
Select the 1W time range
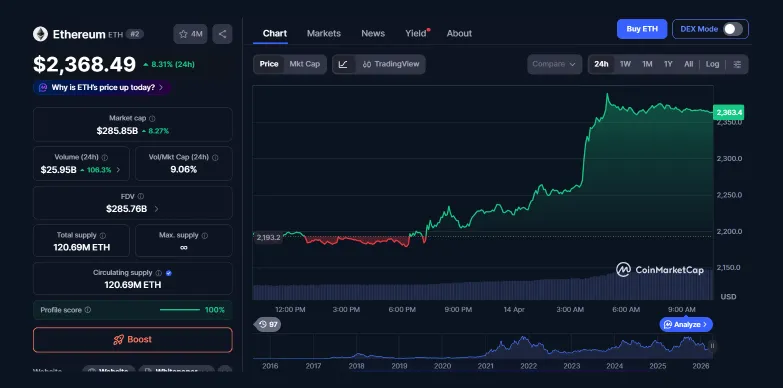pos(625,64)
